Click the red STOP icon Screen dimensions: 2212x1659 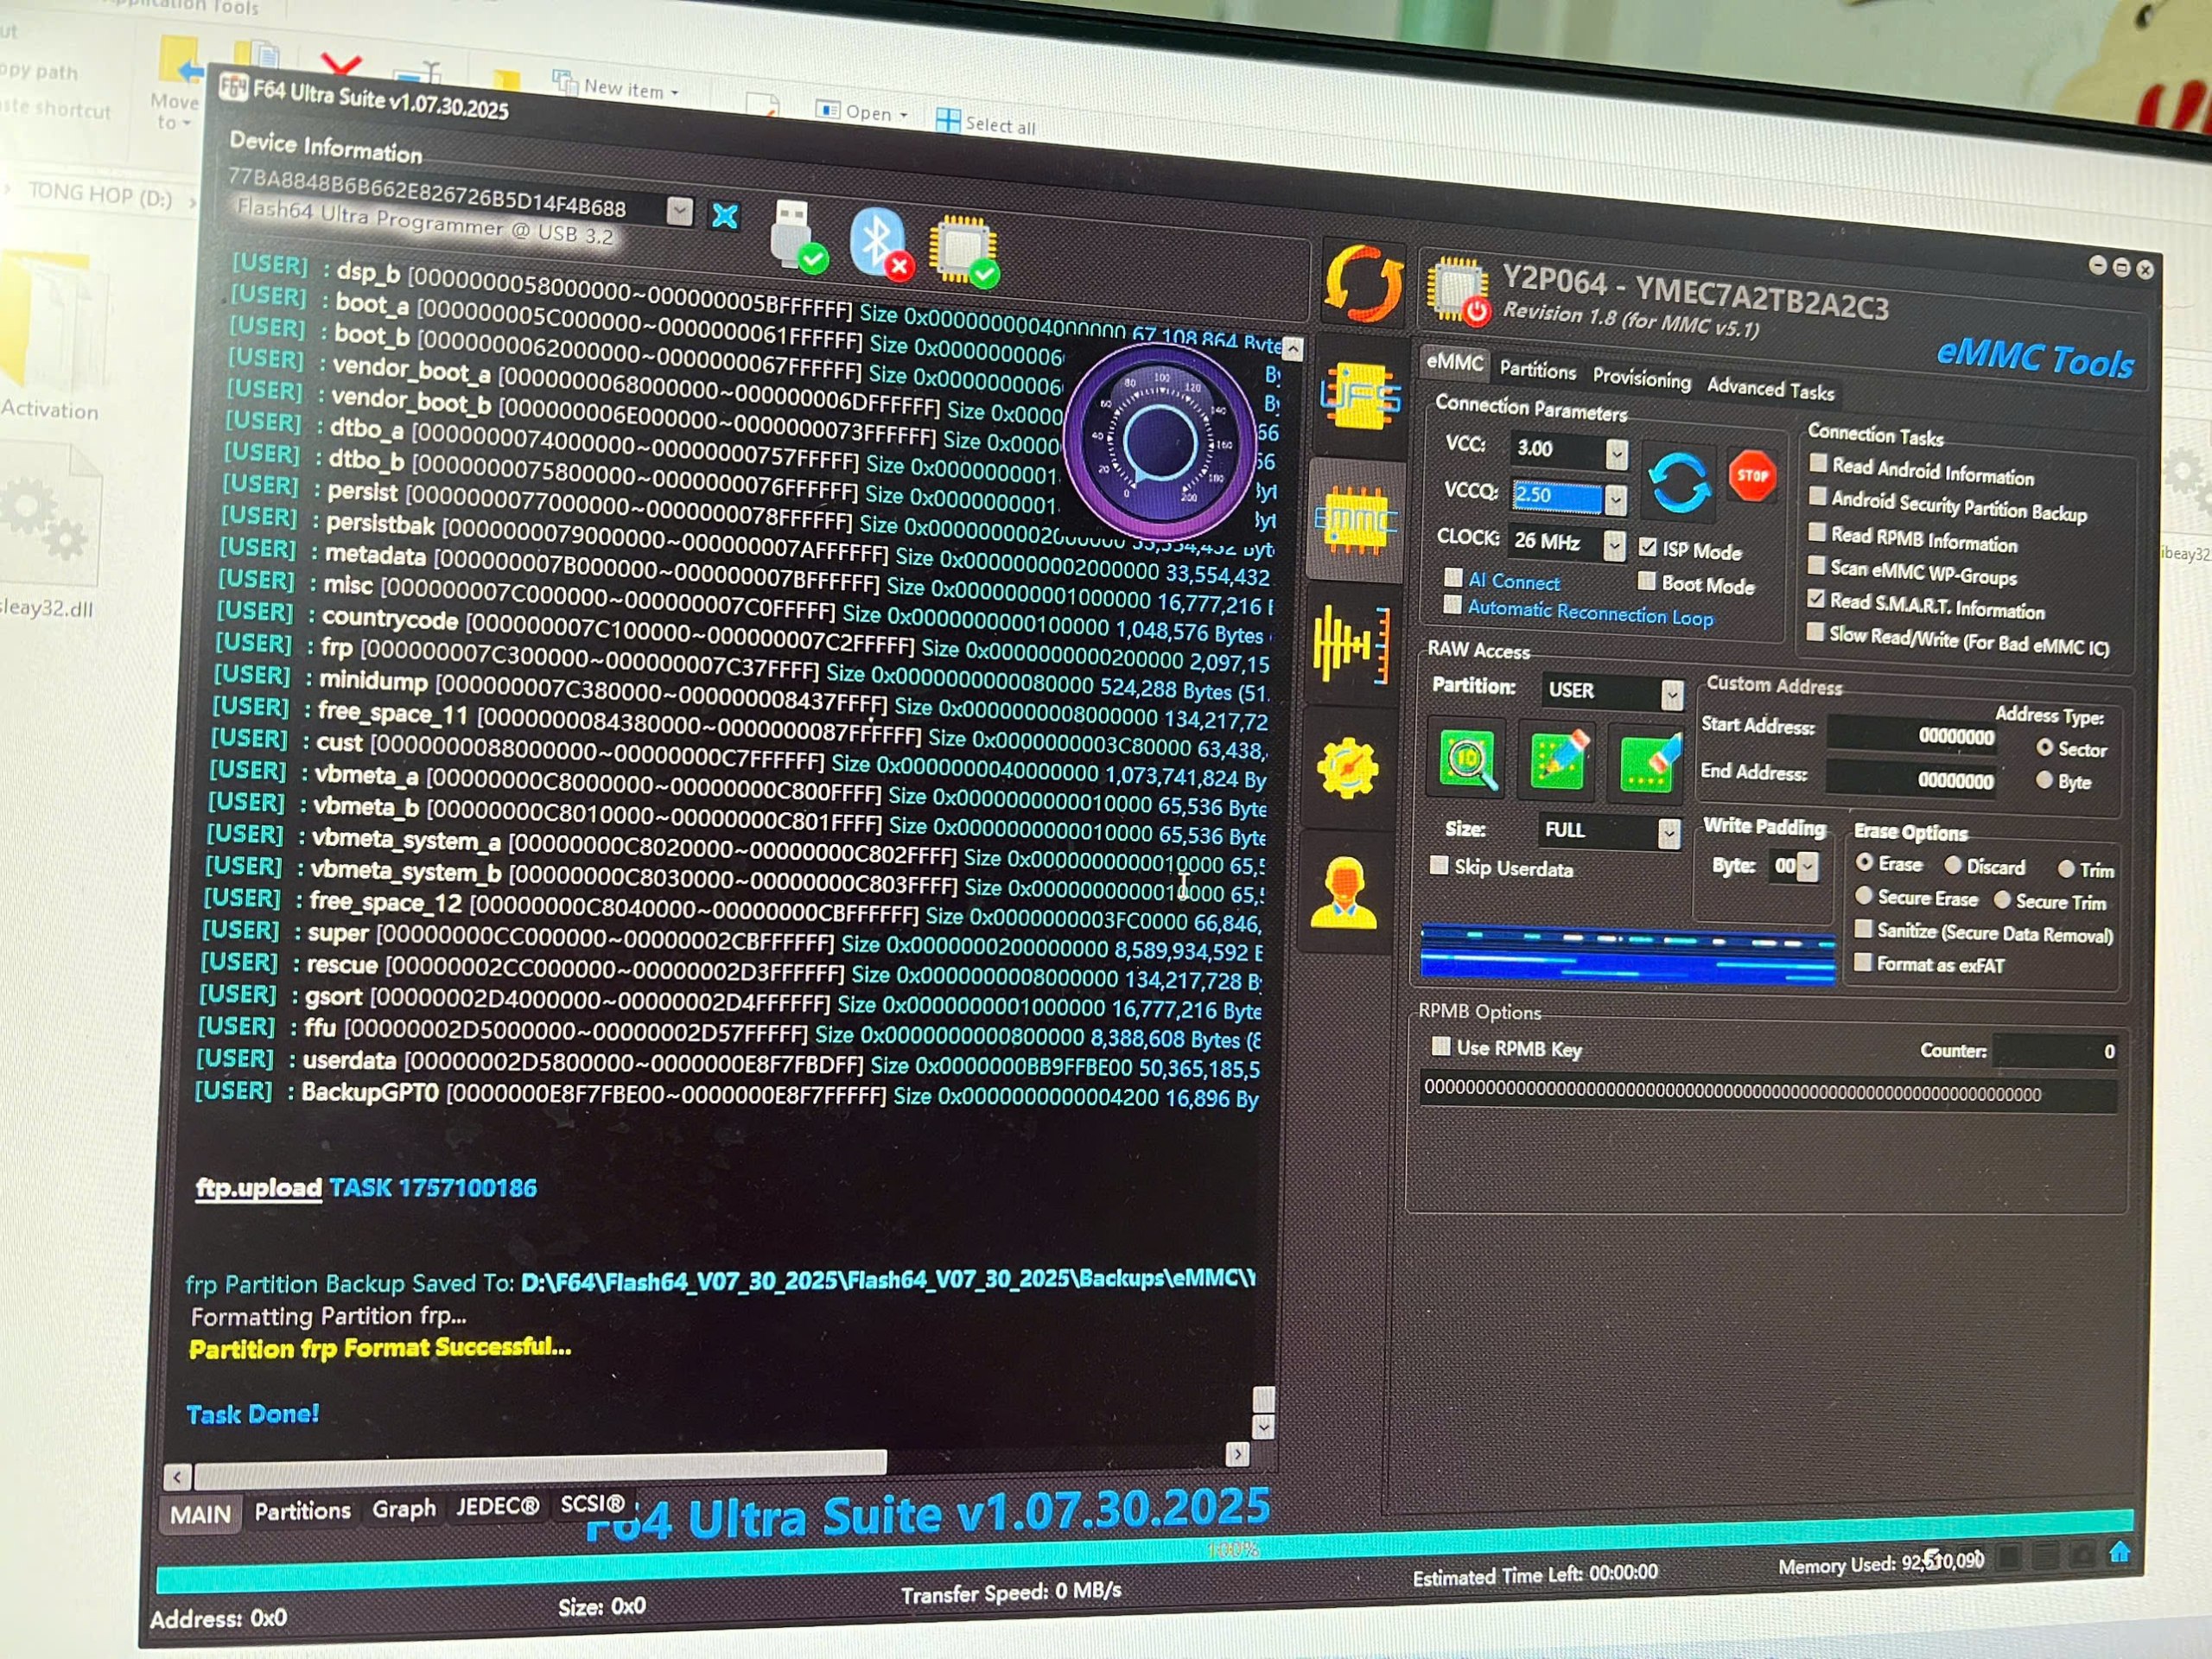(x=1752, y=476)
